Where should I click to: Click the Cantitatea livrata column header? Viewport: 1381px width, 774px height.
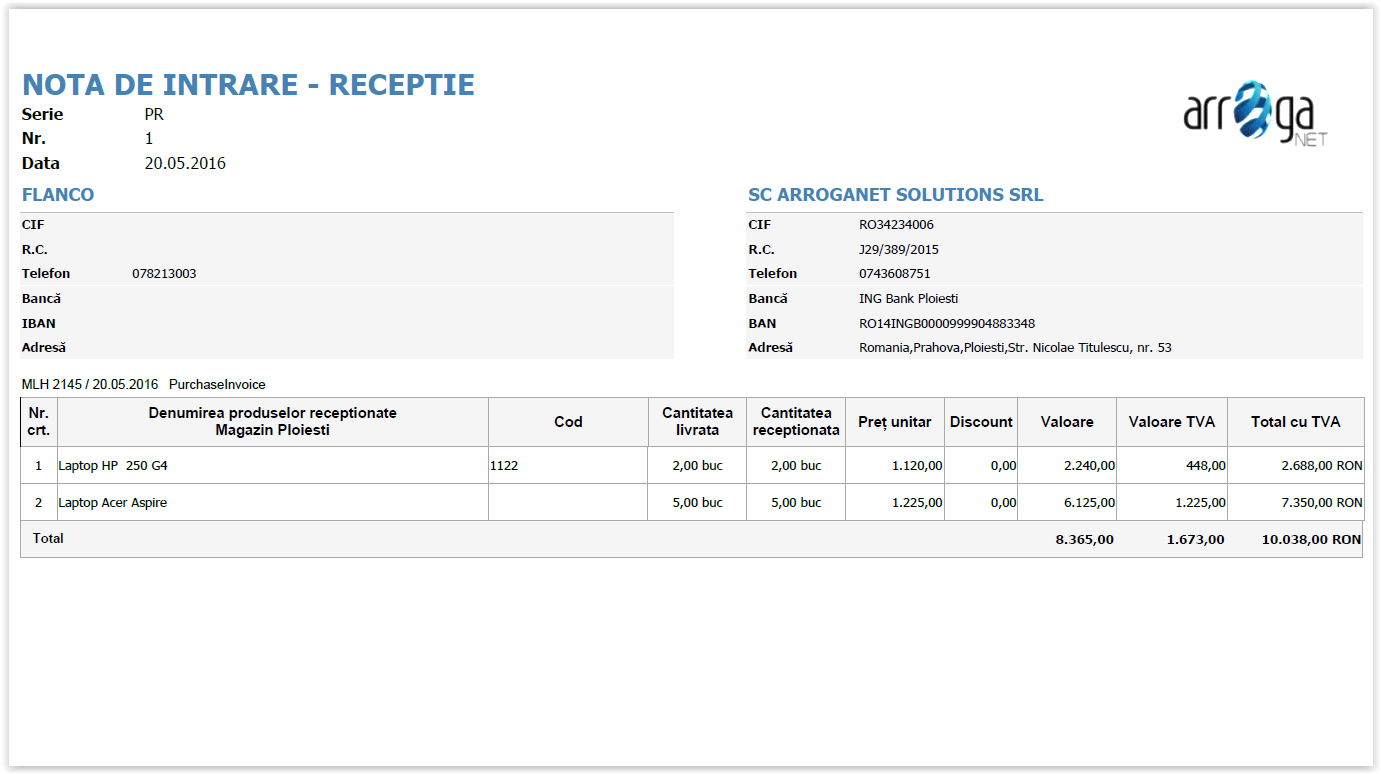(x=697, y=422)
